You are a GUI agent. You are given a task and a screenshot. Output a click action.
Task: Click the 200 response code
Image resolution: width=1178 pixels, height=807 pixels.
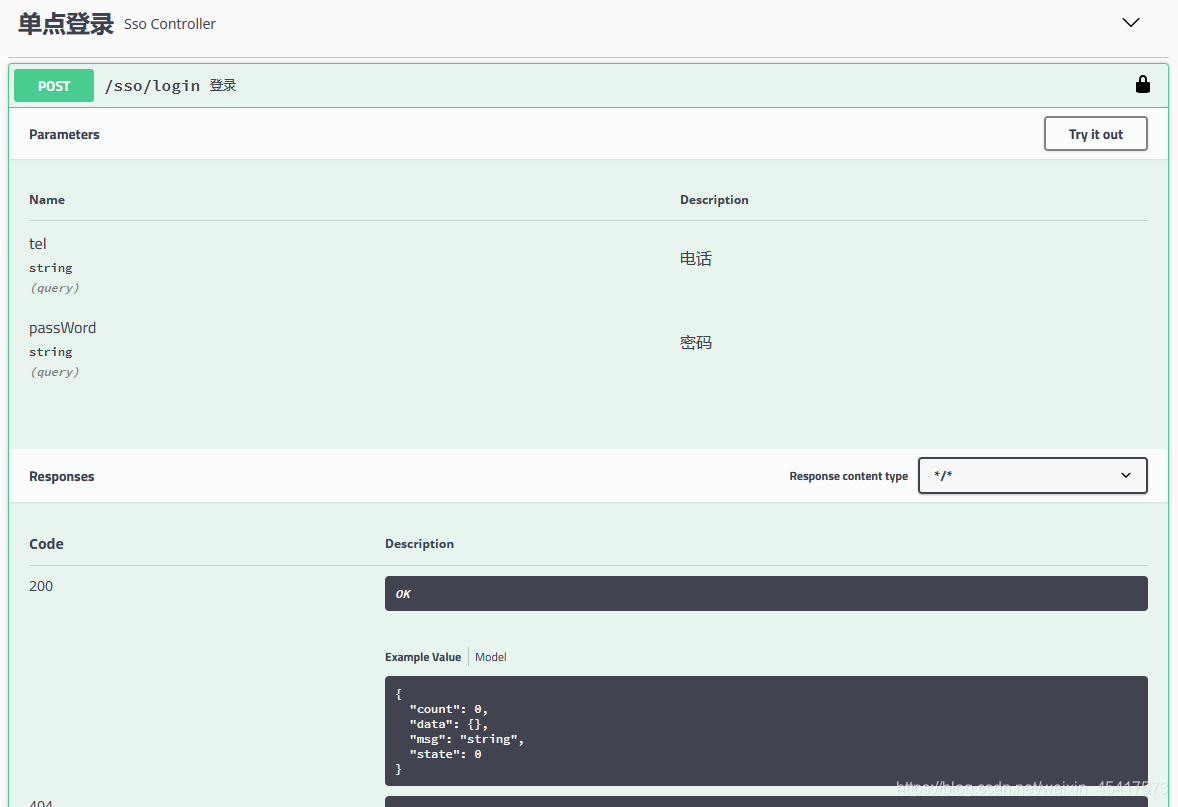pos(41,586)
